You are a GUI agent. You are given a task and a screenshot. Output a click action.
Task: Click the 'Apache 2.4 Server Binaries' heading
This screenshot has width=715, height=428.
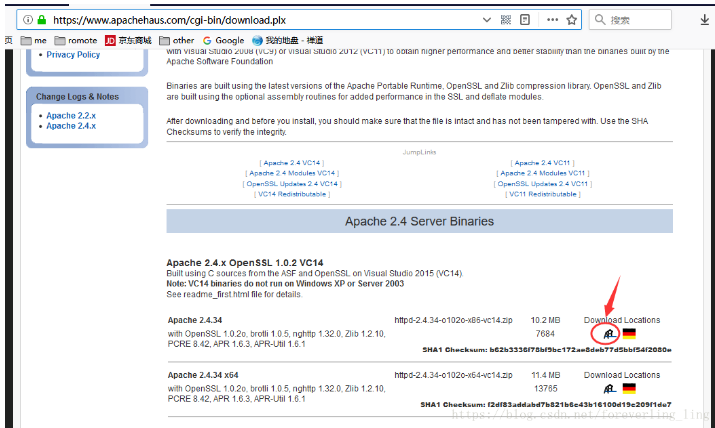[419, 222]
